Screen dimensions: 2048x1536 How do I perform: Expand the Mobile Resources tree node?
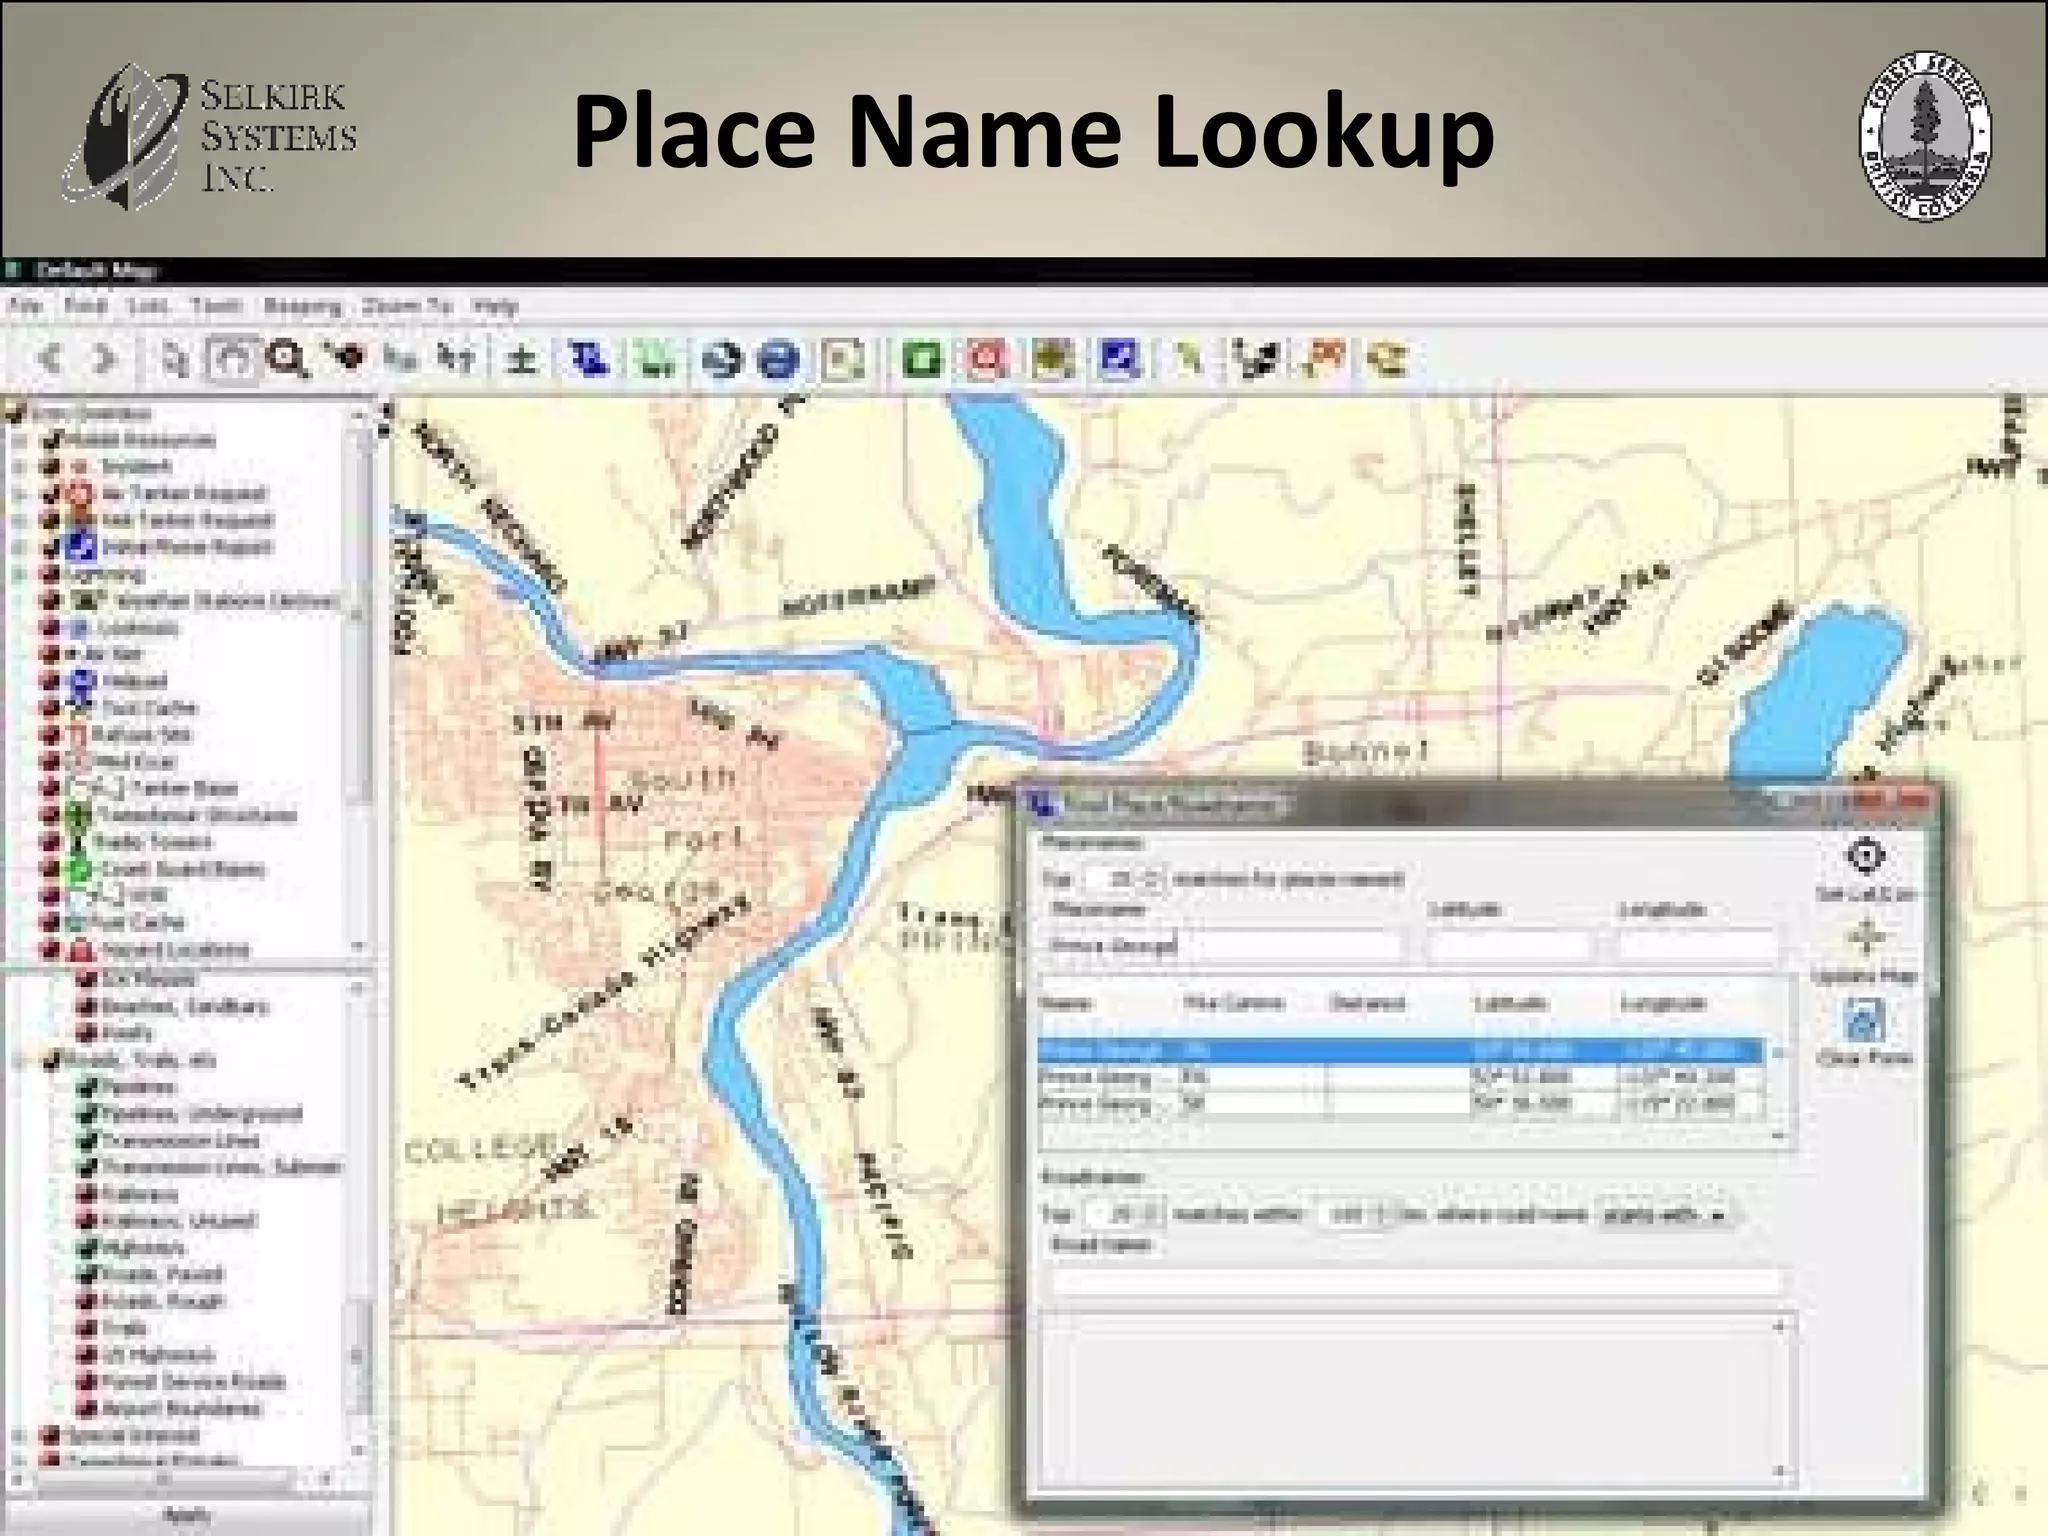pyautogui.click(x=17, y=440)
